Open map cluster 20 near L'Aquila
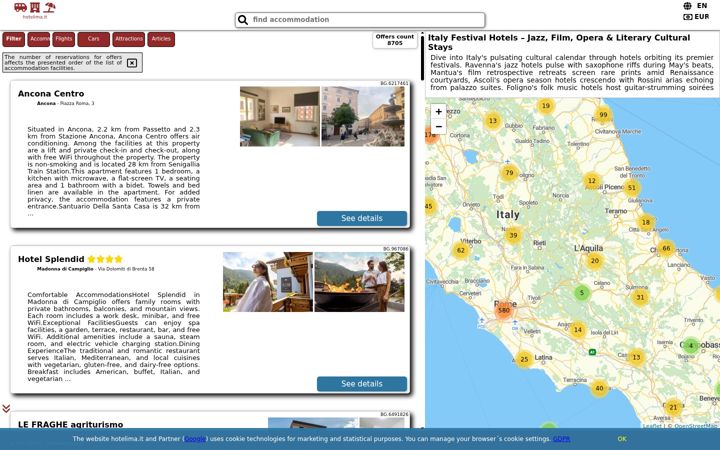720x450 pixels. click(595, 261)
